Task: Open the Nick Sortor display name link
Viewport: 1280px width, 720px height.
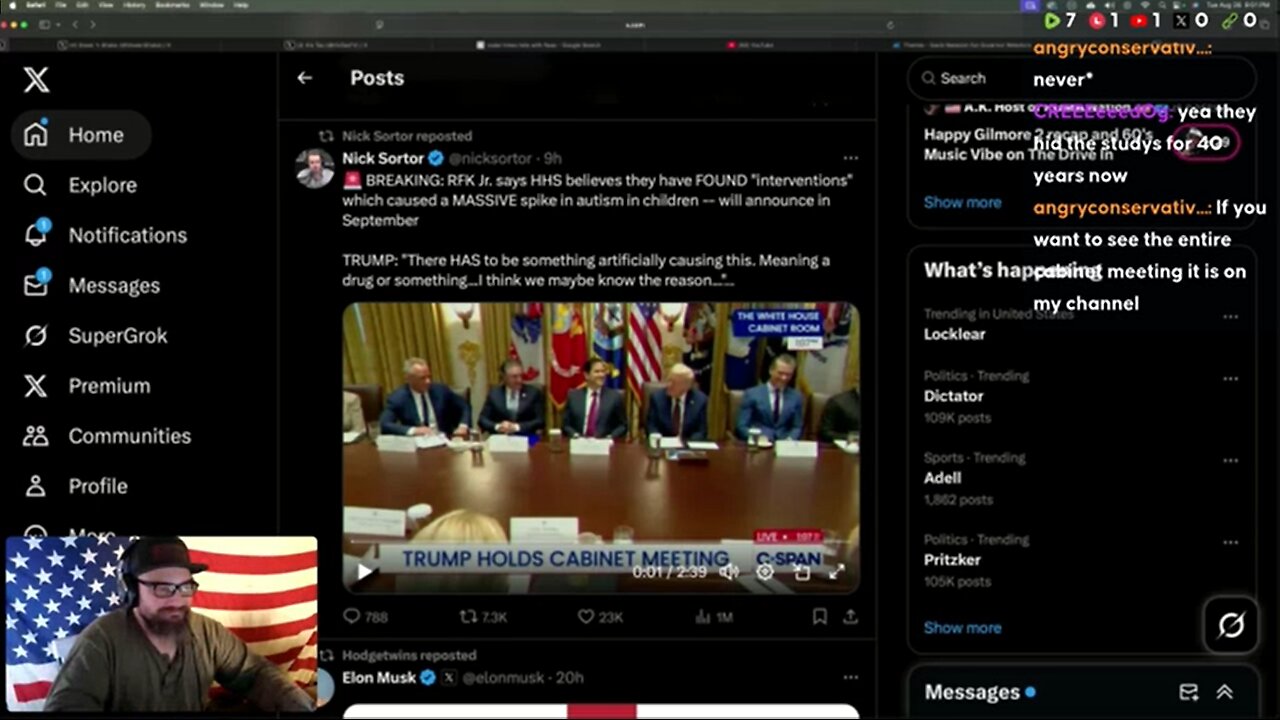Action: [383, 158]
